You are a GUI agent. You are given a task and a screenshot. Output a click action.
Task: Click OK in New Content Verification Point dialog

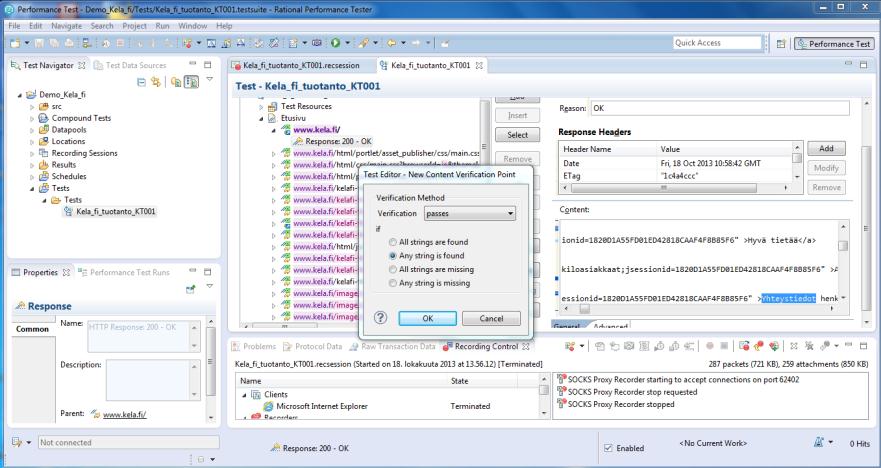[428, 319]
